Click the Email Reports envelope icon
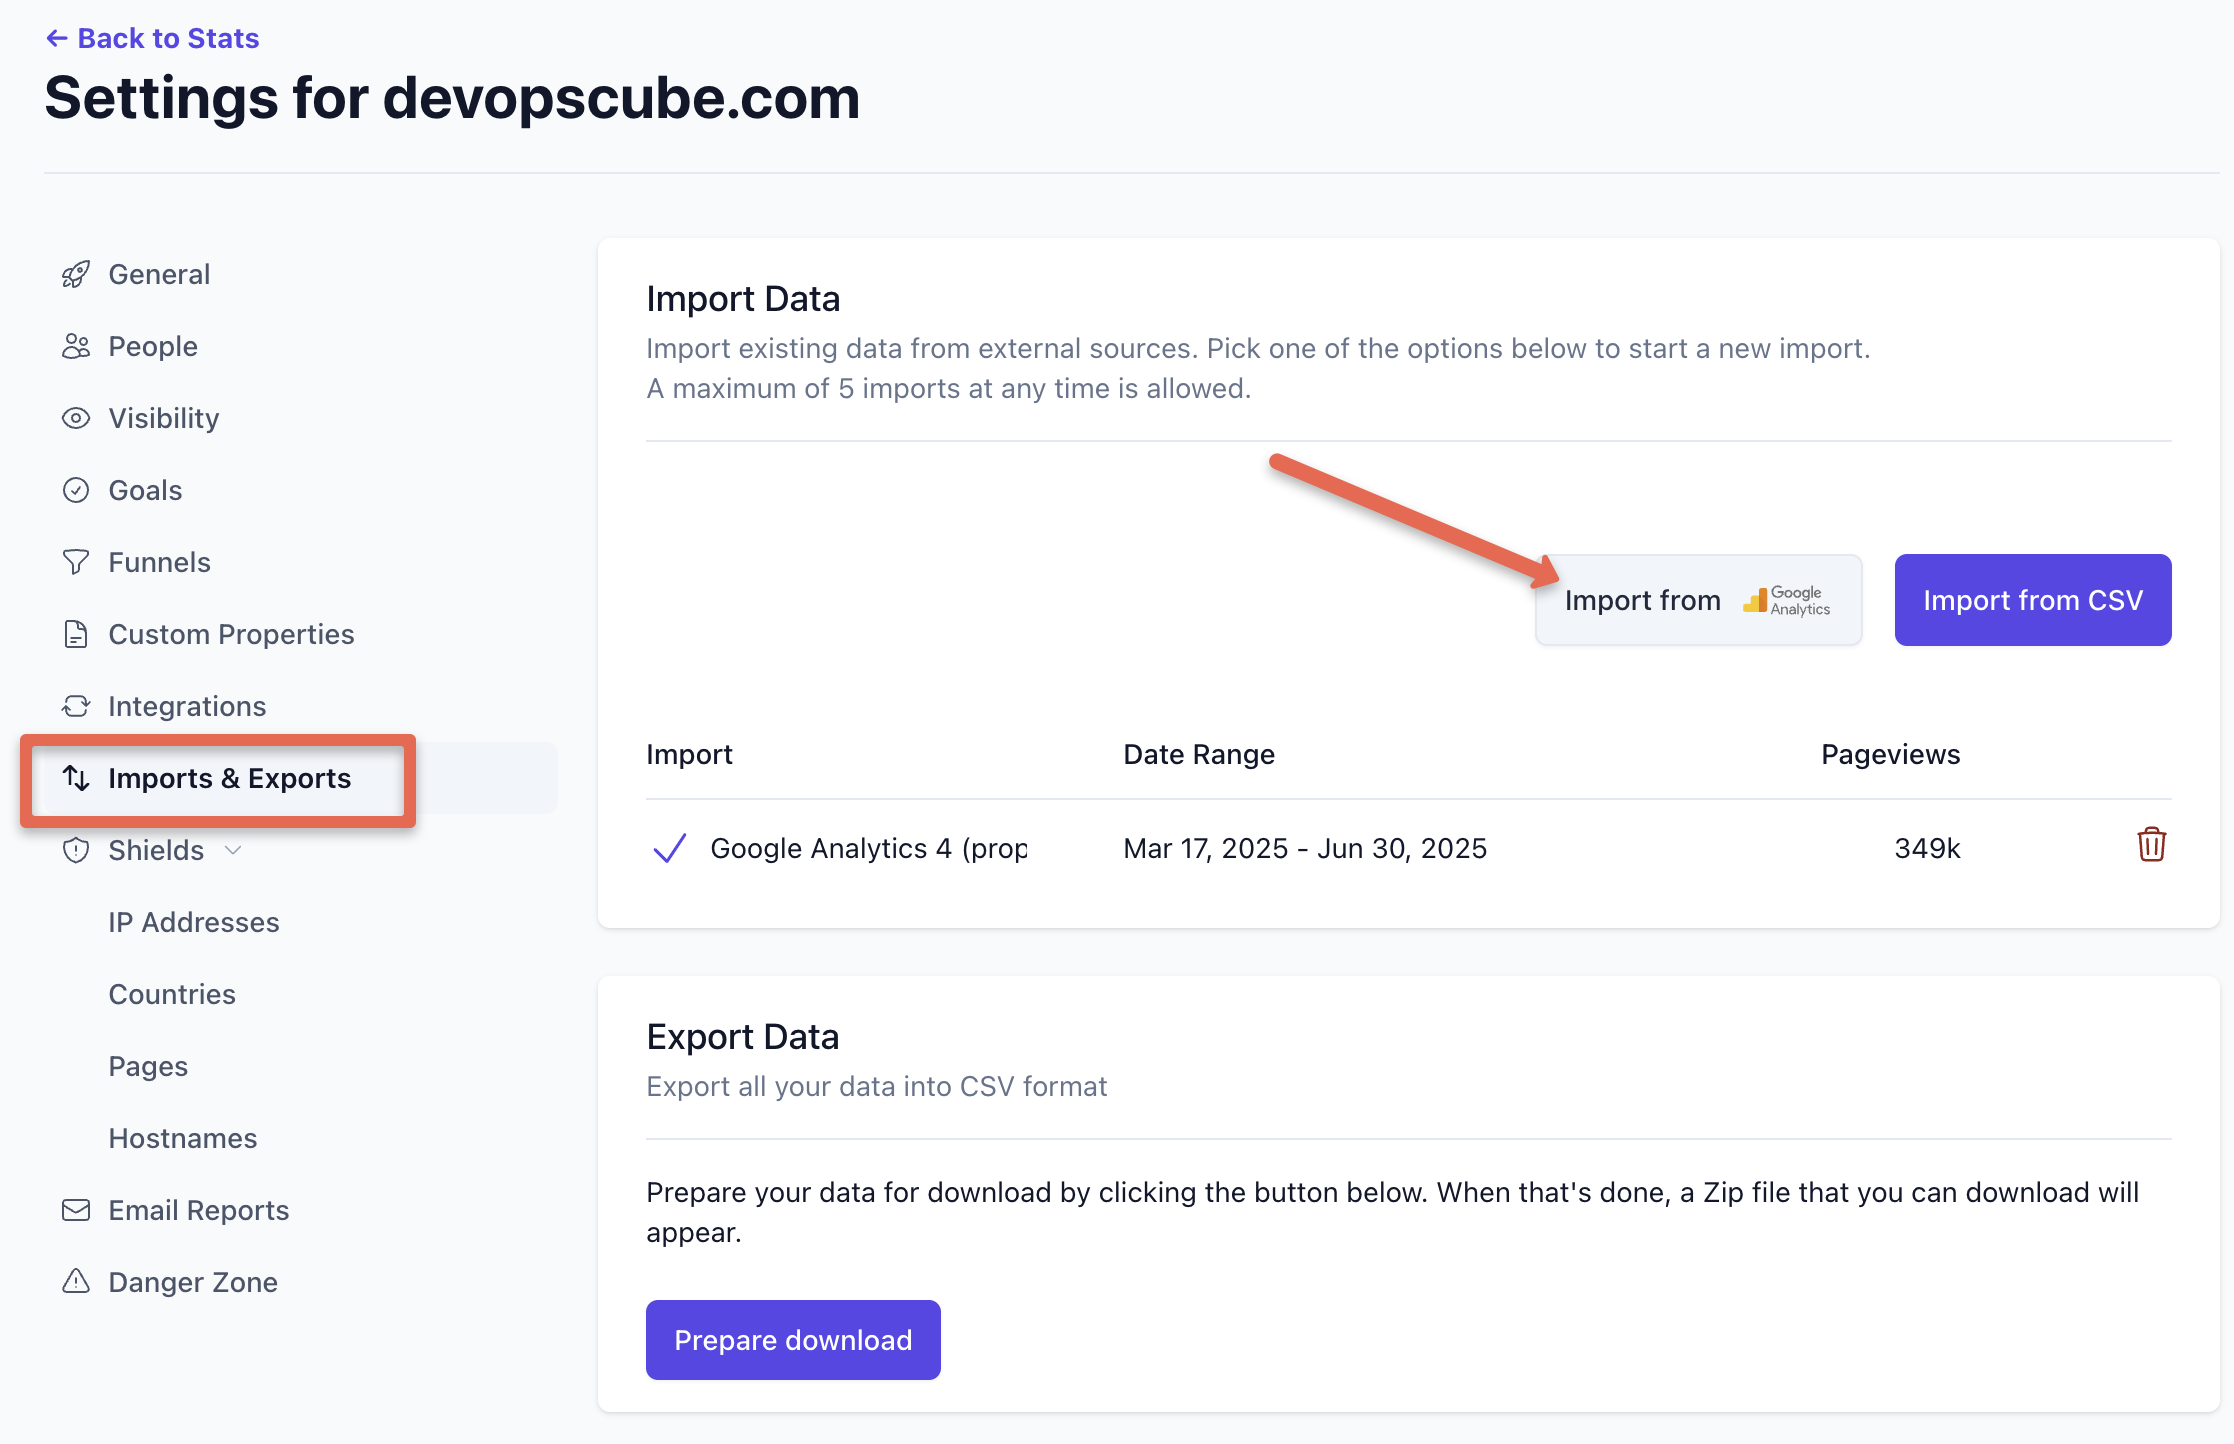 click(75, 1210)
